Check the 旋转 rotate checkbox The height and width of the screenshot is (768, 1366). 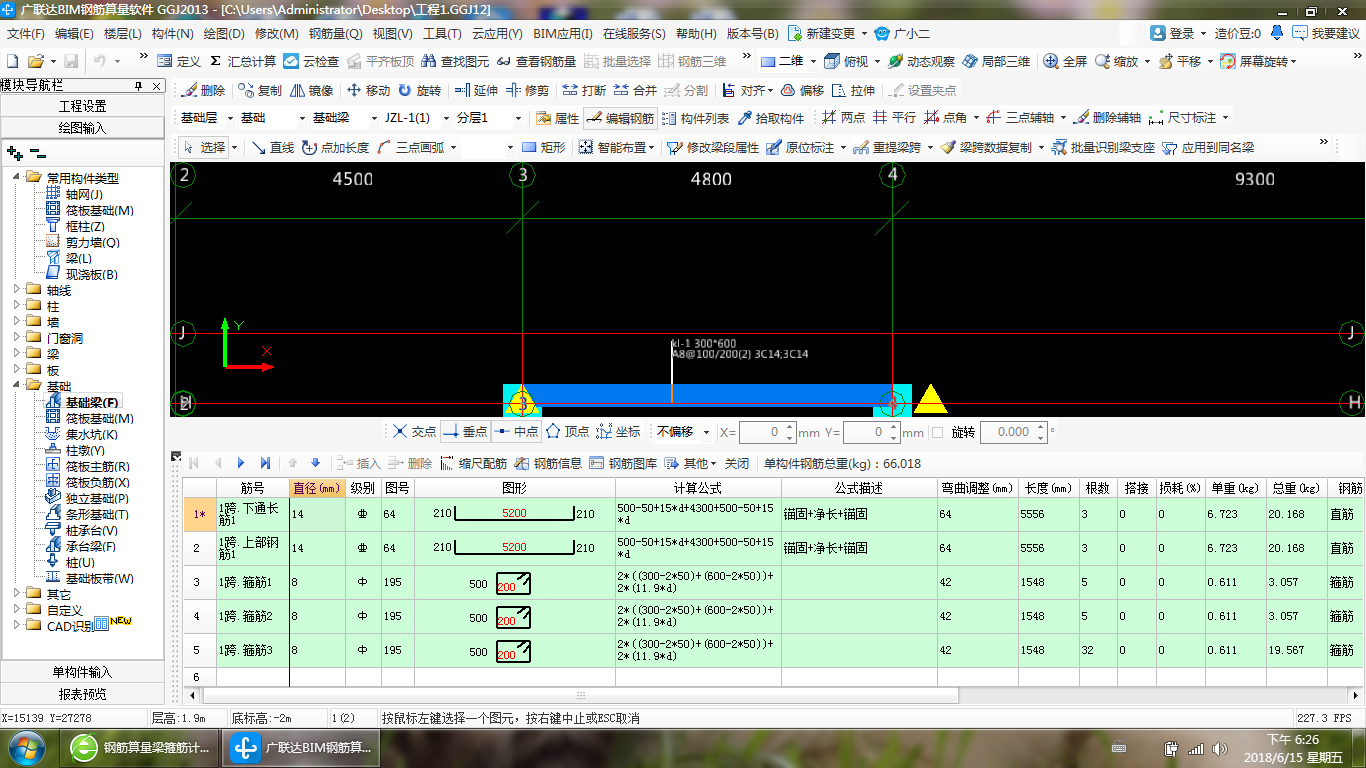pyautogui.click(x=937, y=432)
